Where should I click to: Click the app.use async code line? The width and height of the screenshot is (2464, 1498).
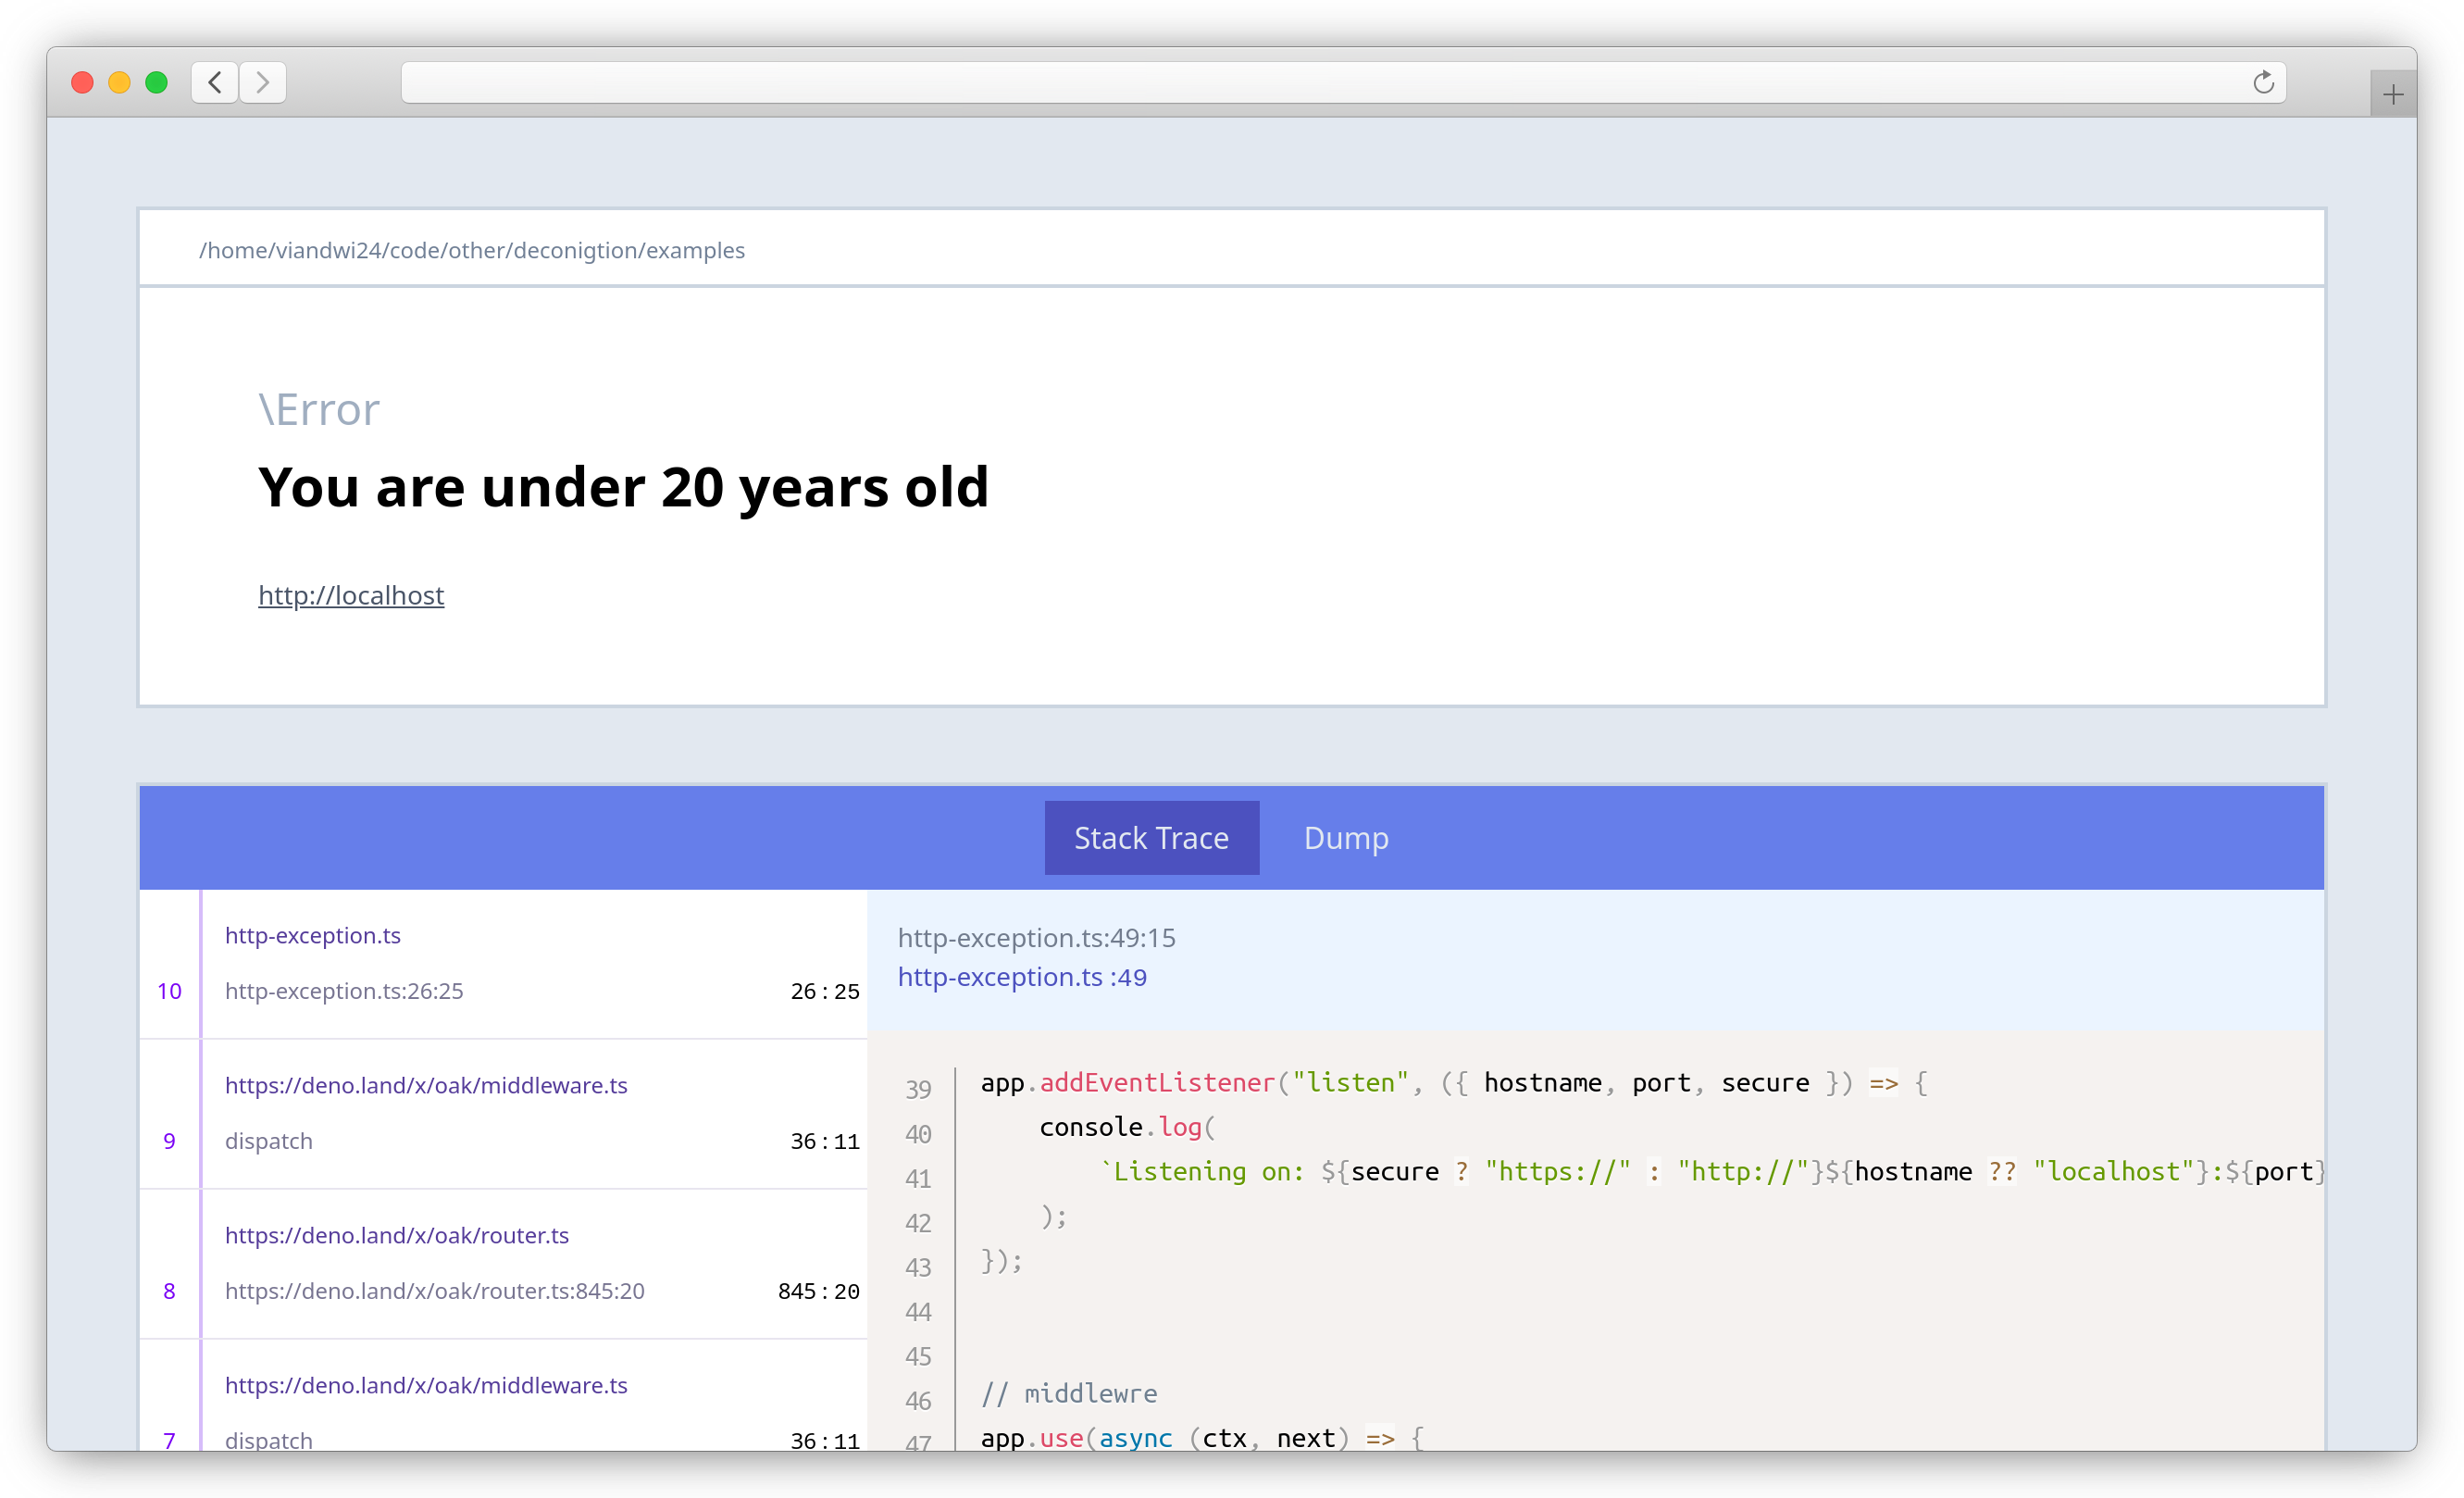1200,1438
